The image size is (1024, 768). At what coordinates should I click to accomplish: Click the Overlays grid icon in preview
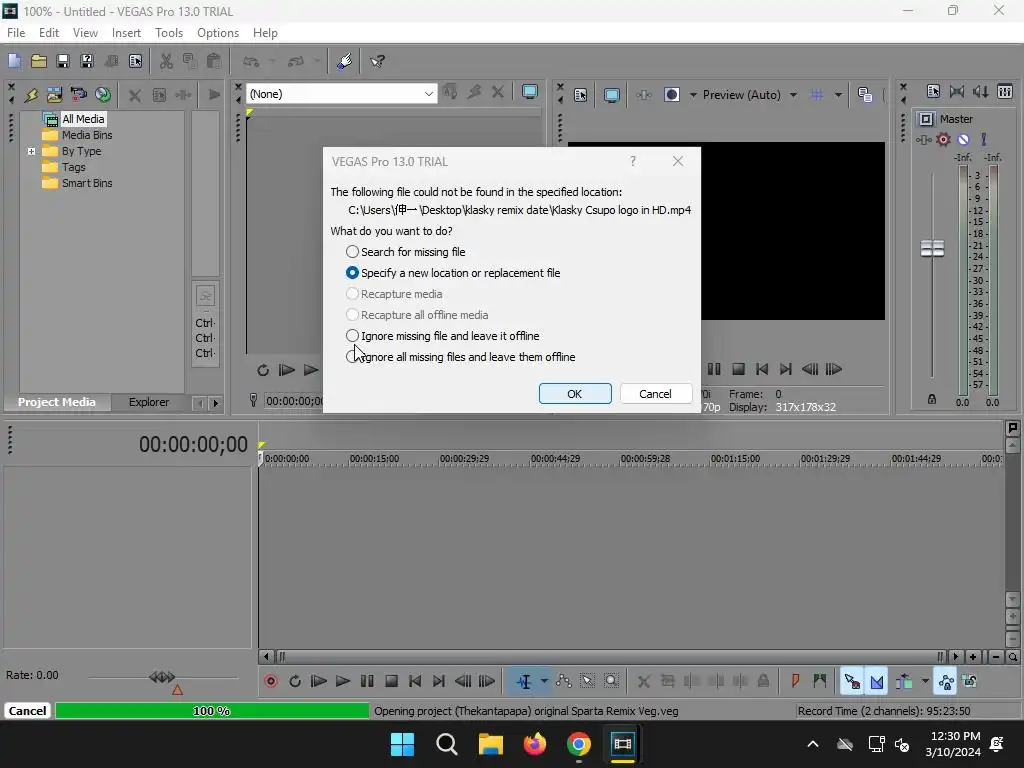(816, 95)
